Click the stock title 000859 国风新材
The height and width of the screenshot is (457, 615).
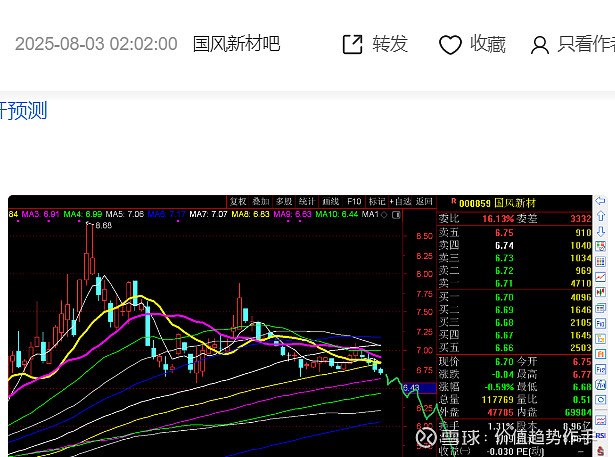[x=497, y=203]
